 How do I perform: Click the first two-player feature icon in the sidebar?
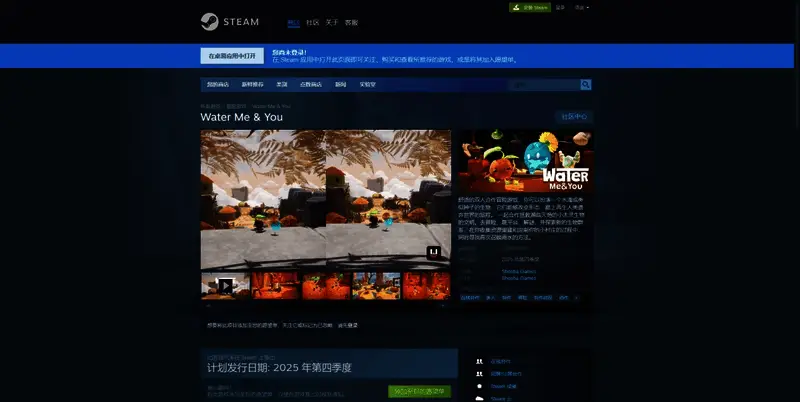point(480,361)
